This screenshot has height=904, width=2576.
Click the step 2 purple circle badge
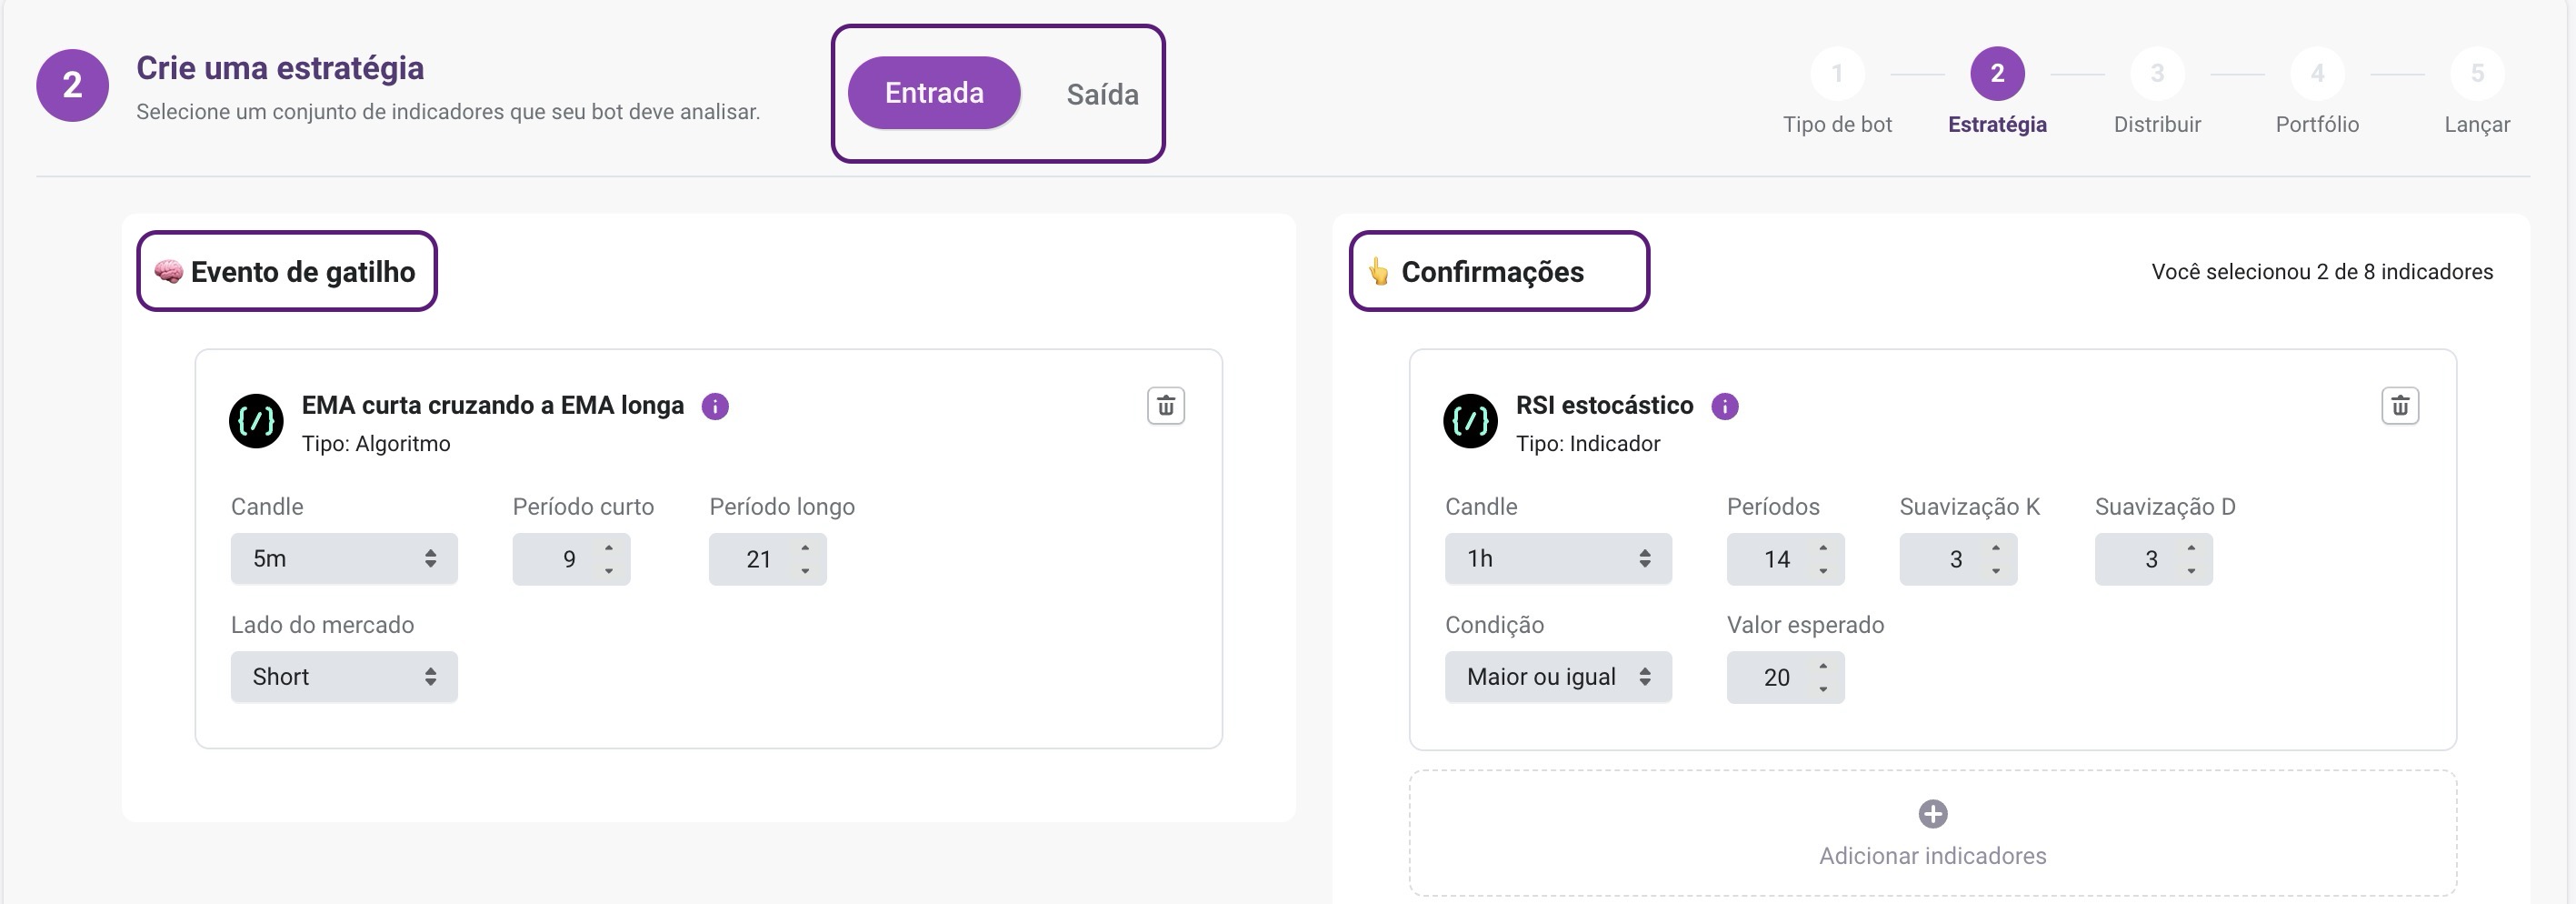72,85
